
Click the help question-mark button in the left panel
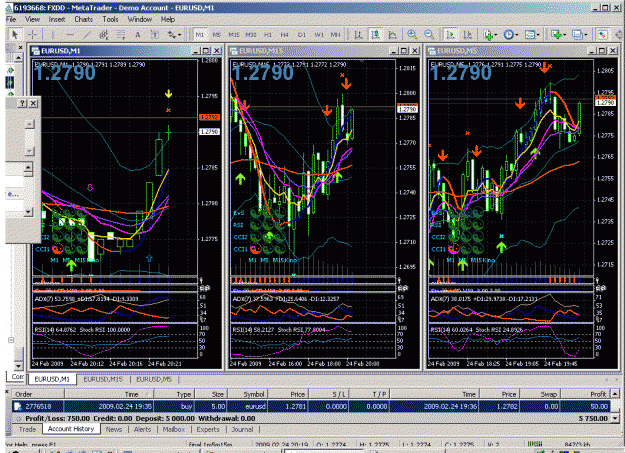coord(23,103)
